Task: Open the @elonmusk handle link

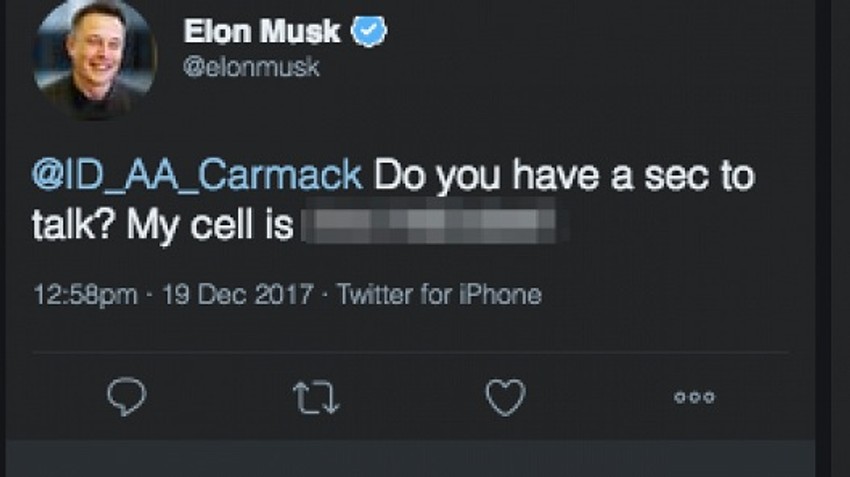Action: point(252,68)
